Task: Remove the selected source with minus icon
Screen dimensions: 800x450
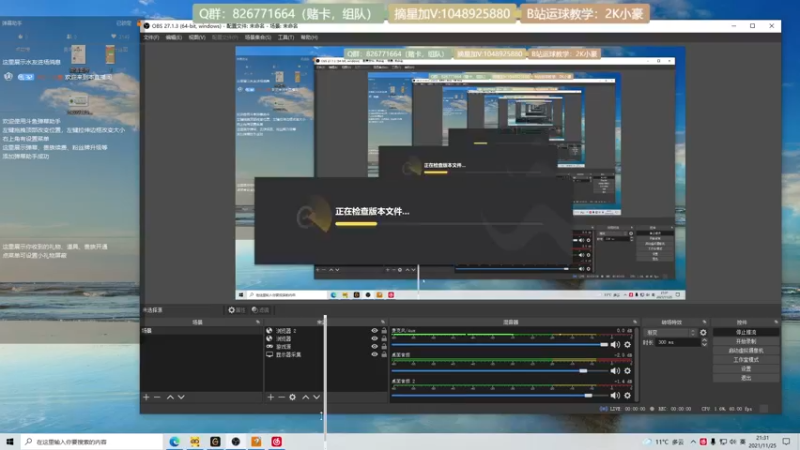Action: [x=281, y=397]
